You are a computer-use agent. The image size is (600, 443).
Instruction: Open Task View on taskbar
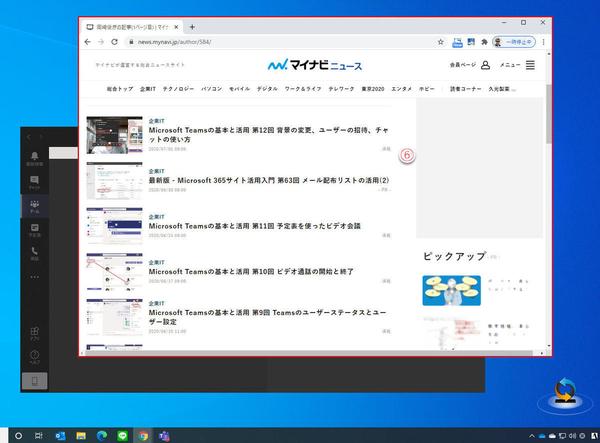pyautogui.click(x=39, y=436)
